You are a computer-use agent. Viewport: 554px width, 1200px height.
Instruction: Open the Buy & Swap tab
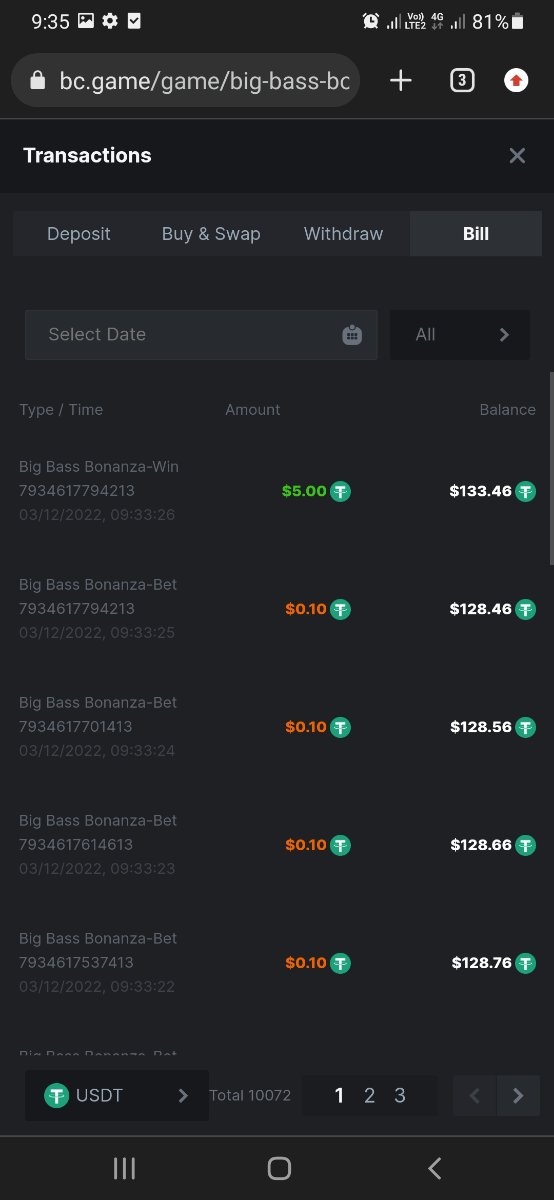coord(211,234)
